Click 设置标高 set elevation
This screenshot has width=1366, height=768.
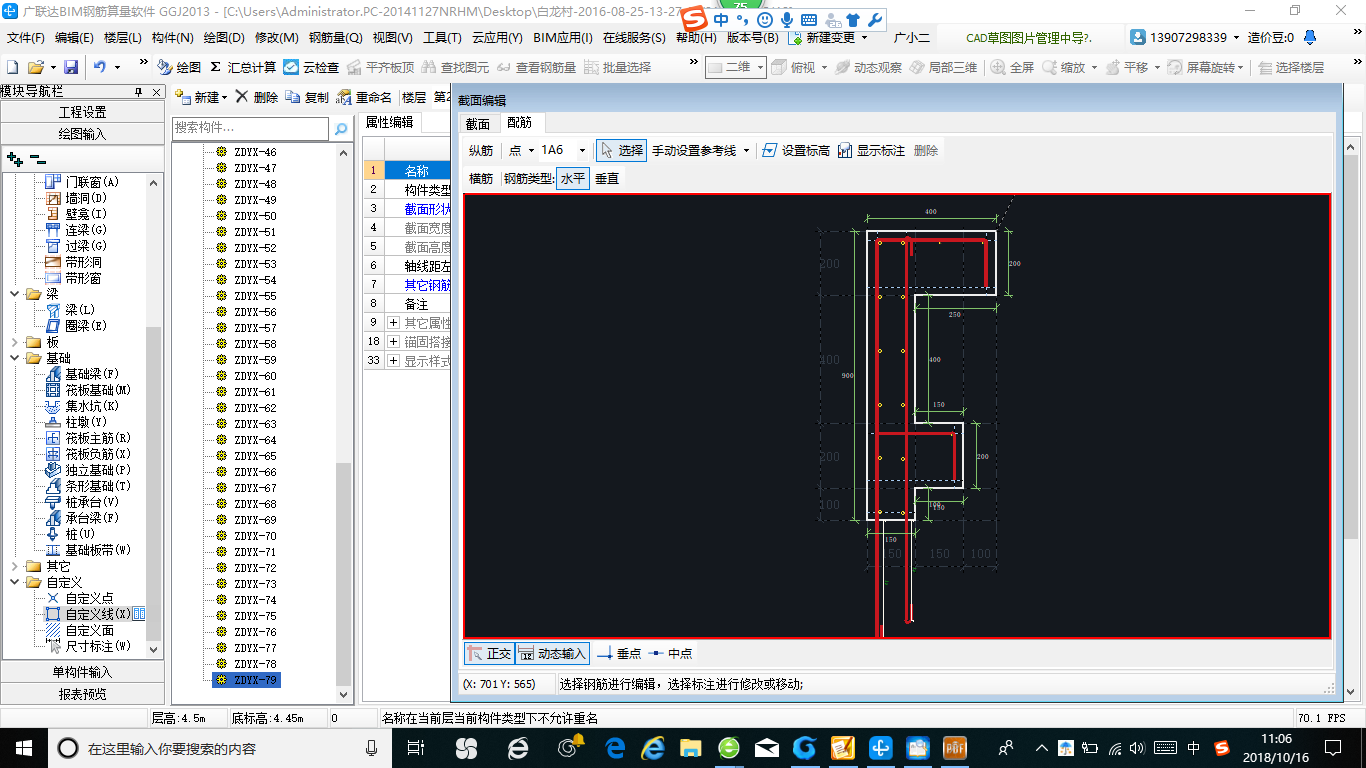pyautogui.click(x=795, y=150)
